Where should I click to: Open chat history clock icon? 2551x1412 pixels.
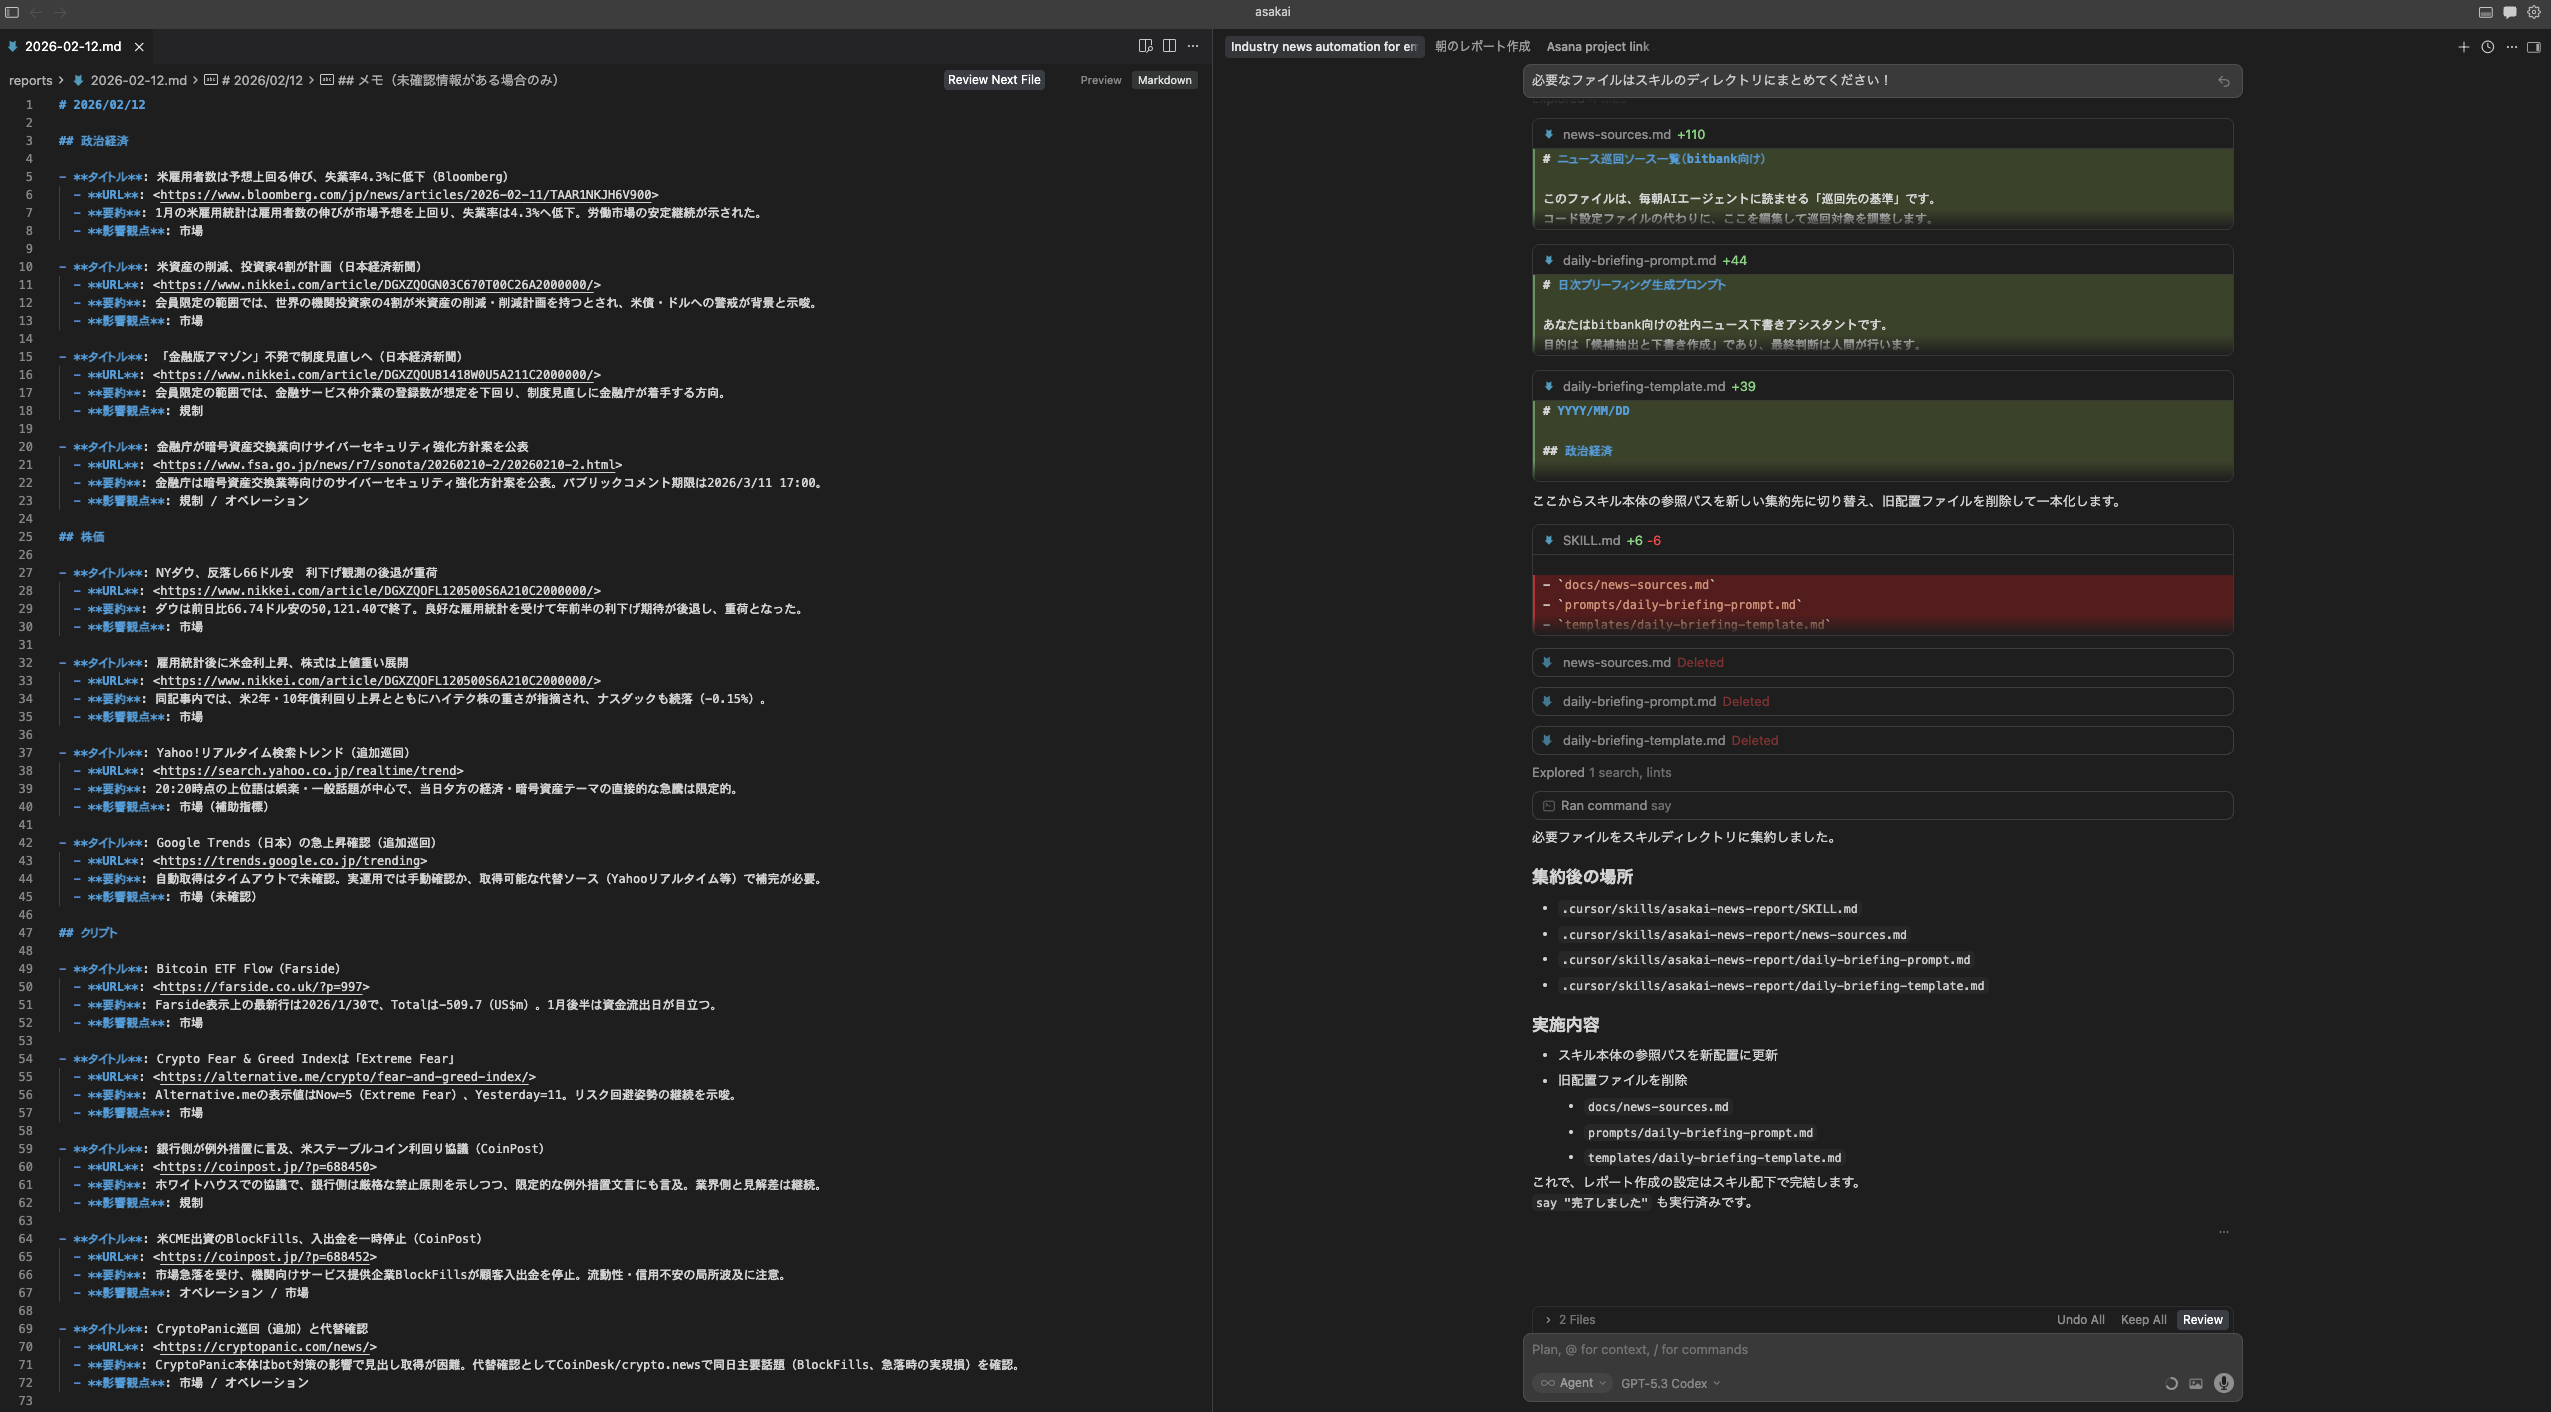tap(2487, 47)
